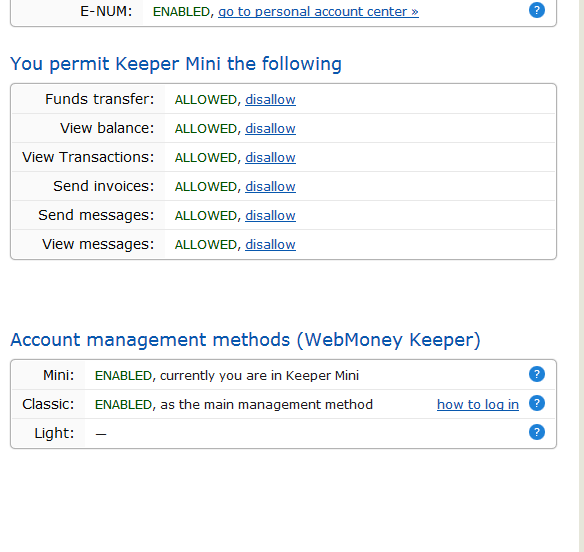Image resolution: width=584 pixels, height=552 pixels.
Task: Disallow Send invoices permission
Action: coord(270,187)
